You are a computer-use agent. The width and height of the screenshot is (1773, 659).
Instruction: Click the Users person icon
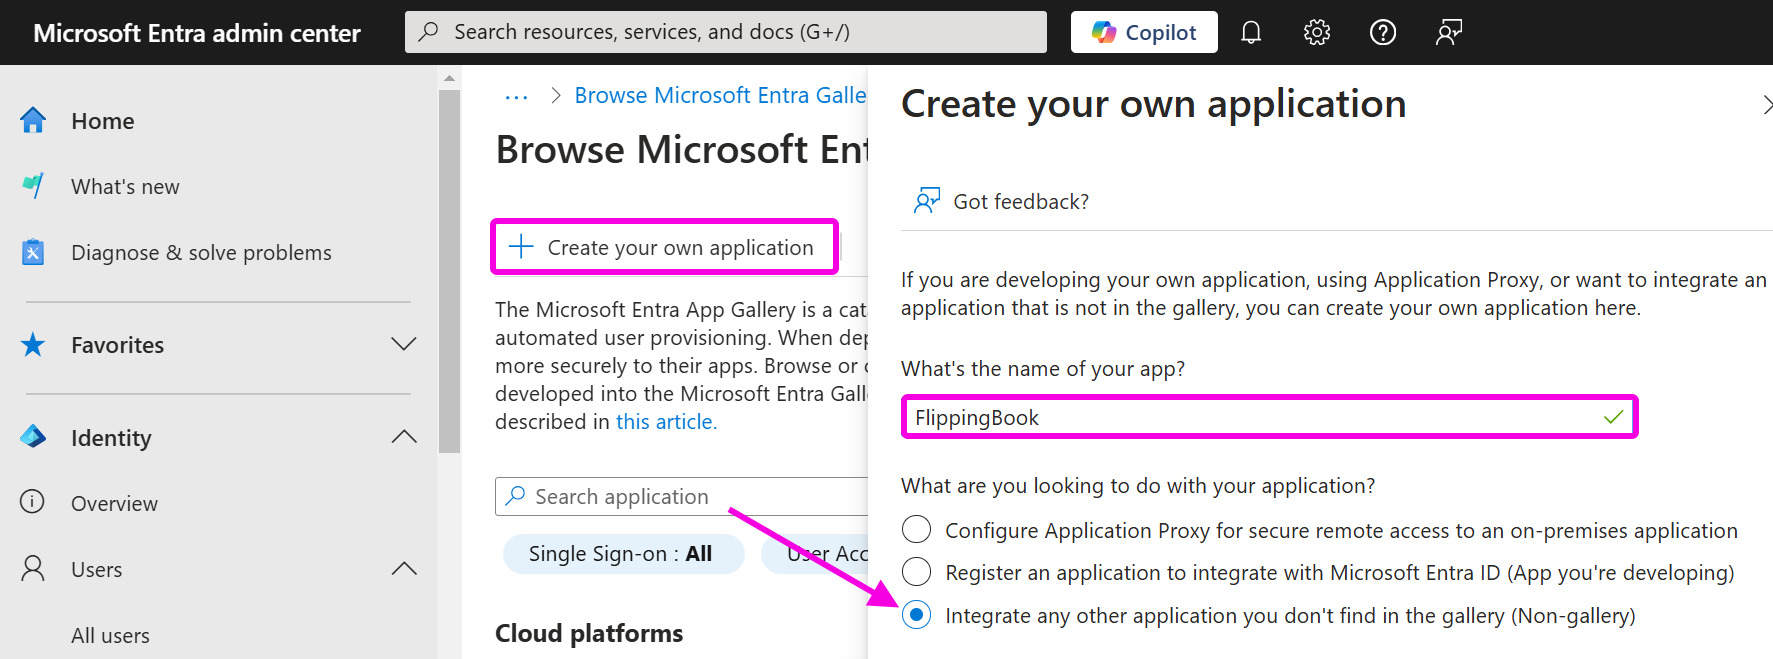point(33,569)
